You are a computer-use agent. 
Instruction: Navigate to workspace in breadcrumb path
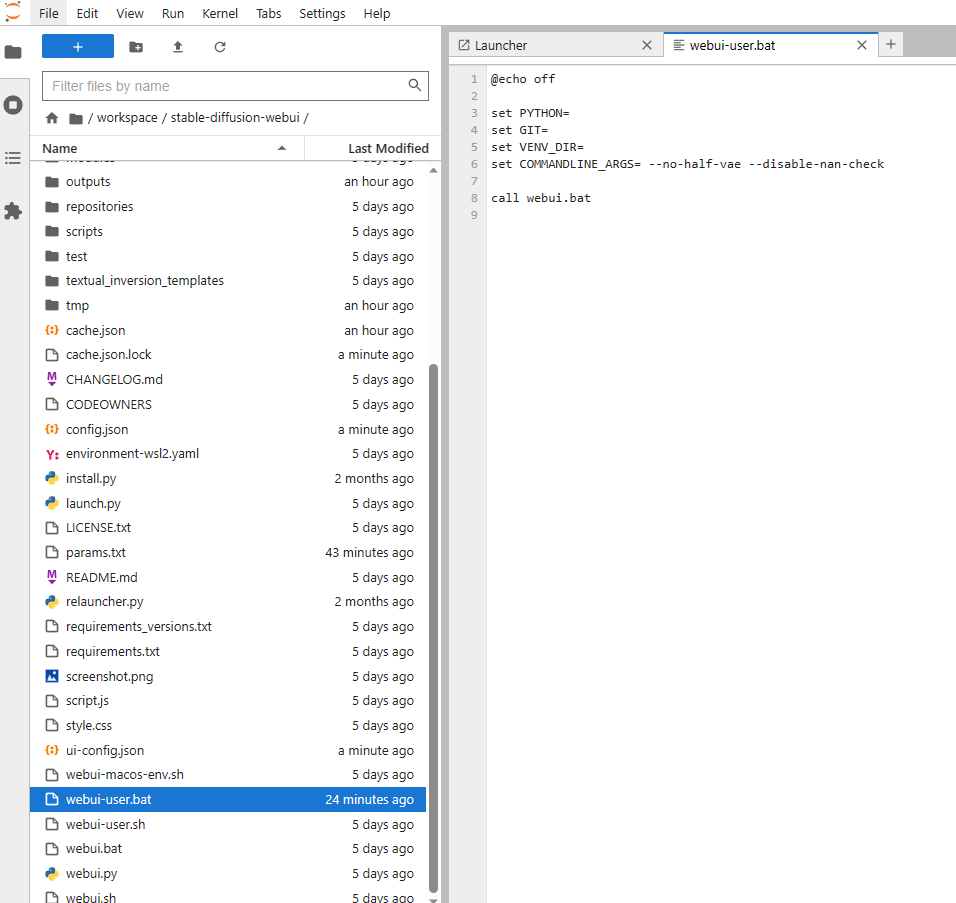click(x=127, y=118)
